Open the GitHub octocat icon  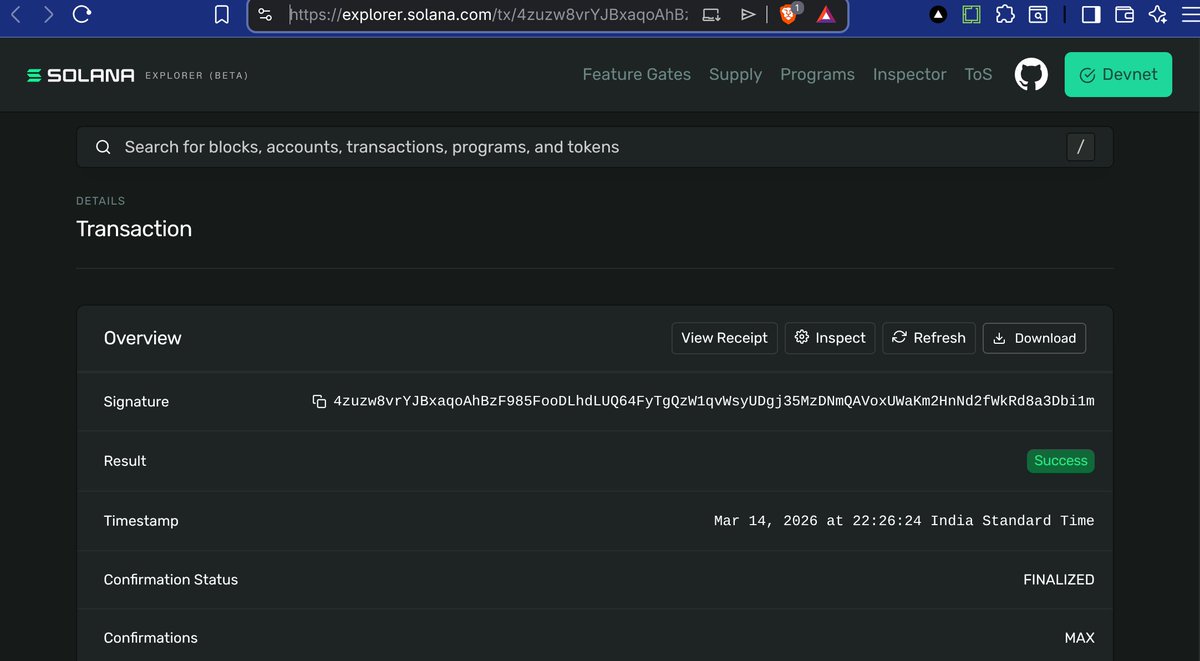1031,75
